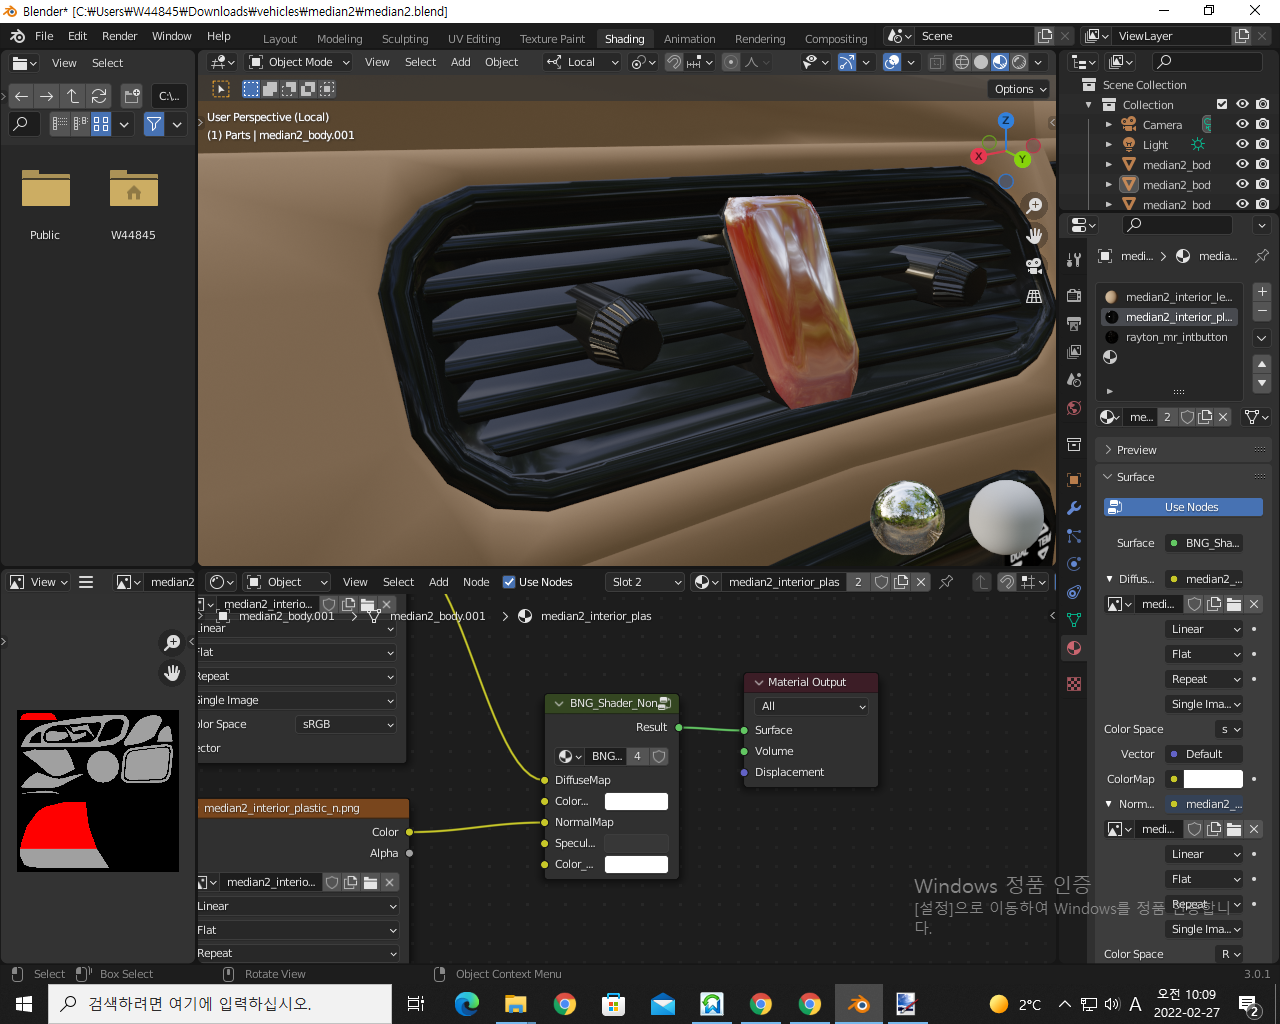Open the Object properties tab
The width and height of the screenshot is (1280, 1024).
(x=1074, y=480)
